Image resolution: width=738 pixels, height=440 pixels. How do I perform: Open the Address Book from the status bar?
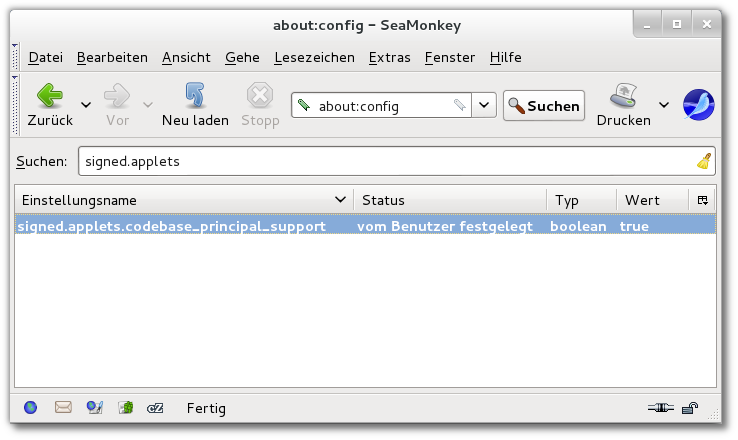click(x=126, y=408)
